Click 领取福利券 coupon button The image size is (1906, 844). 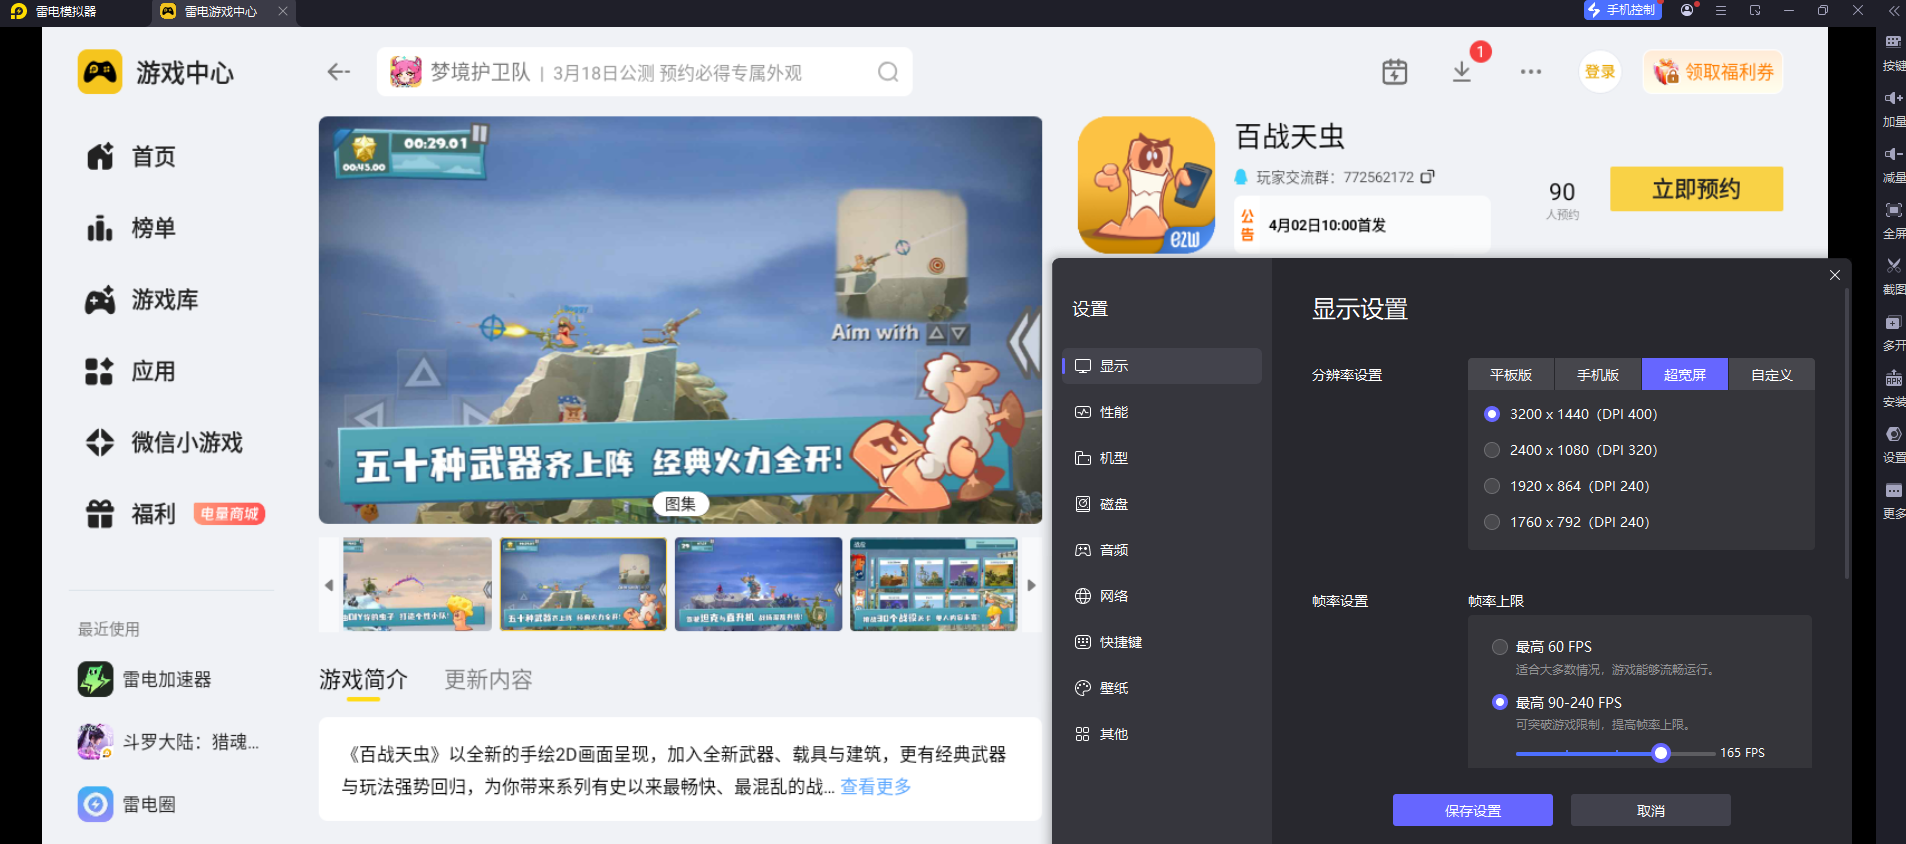coord(1713,72)
